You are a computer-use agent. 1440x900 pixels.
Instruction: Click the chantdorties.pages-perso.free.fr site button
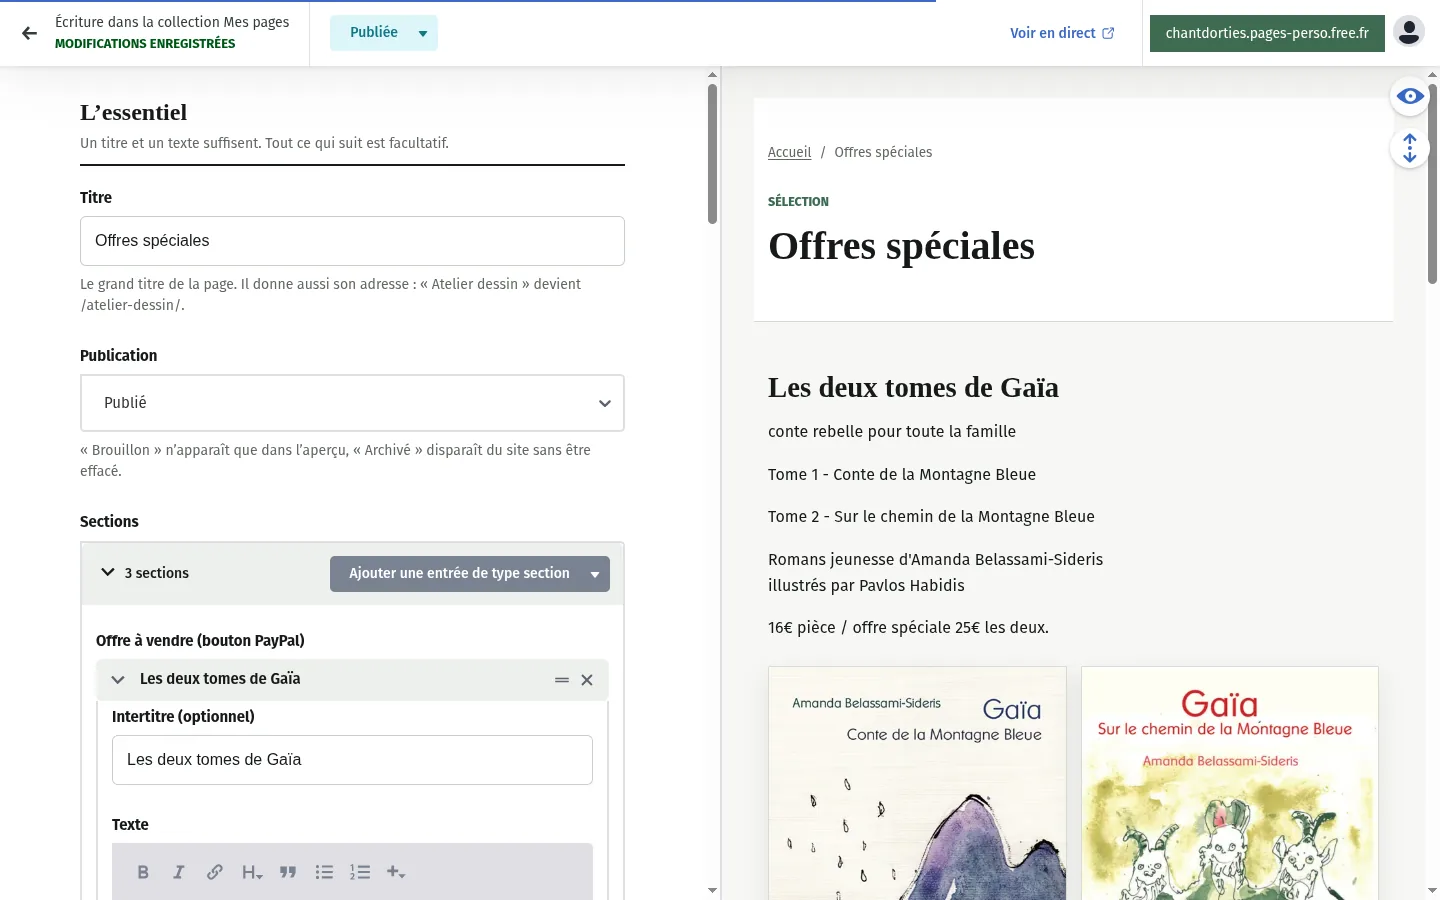1267,33
